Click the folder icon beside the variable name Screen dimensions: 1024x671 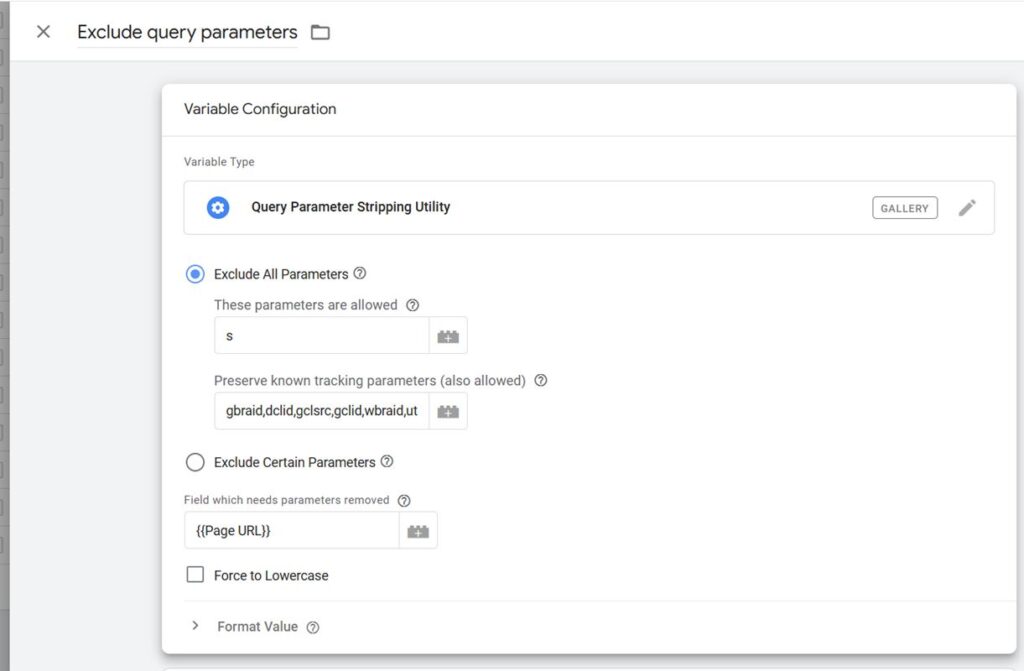tap(320, 32)
